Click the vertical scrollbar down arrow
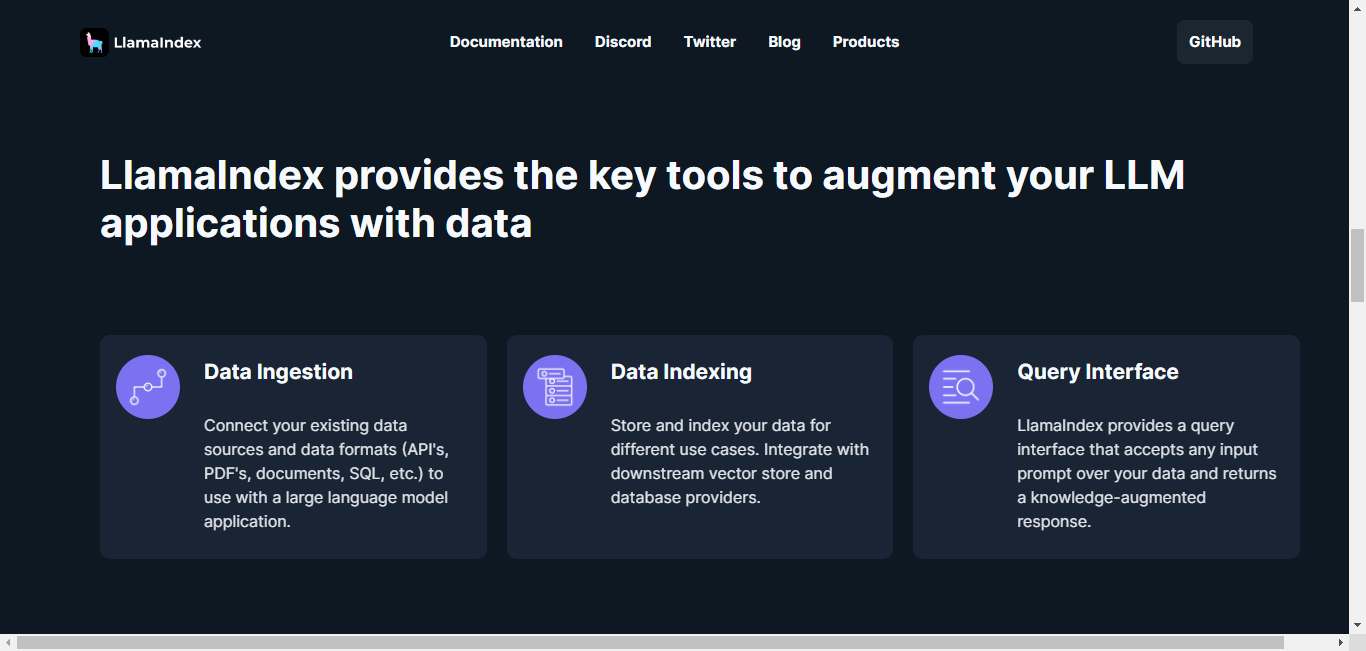The image size is (1366, 651). click(x=1357, y=625)
